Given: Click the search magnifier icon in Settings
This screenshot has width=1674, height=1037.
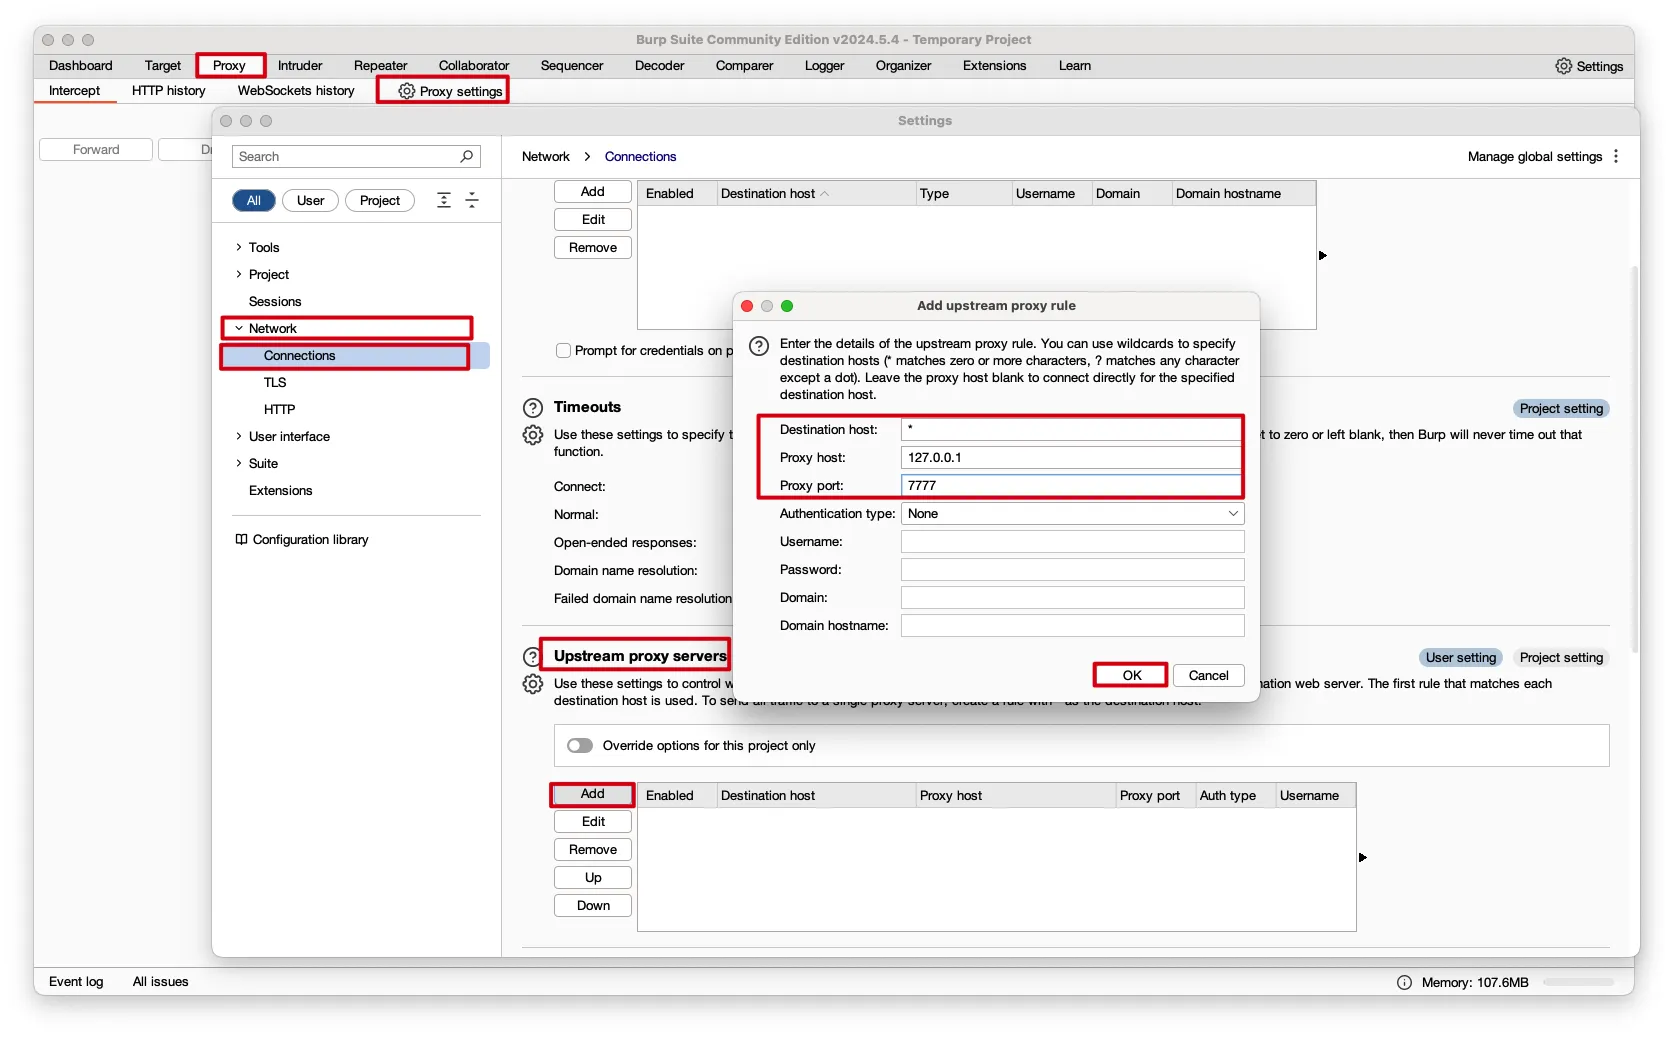Looking at the screenshot, I should click(x=467, y=156).
